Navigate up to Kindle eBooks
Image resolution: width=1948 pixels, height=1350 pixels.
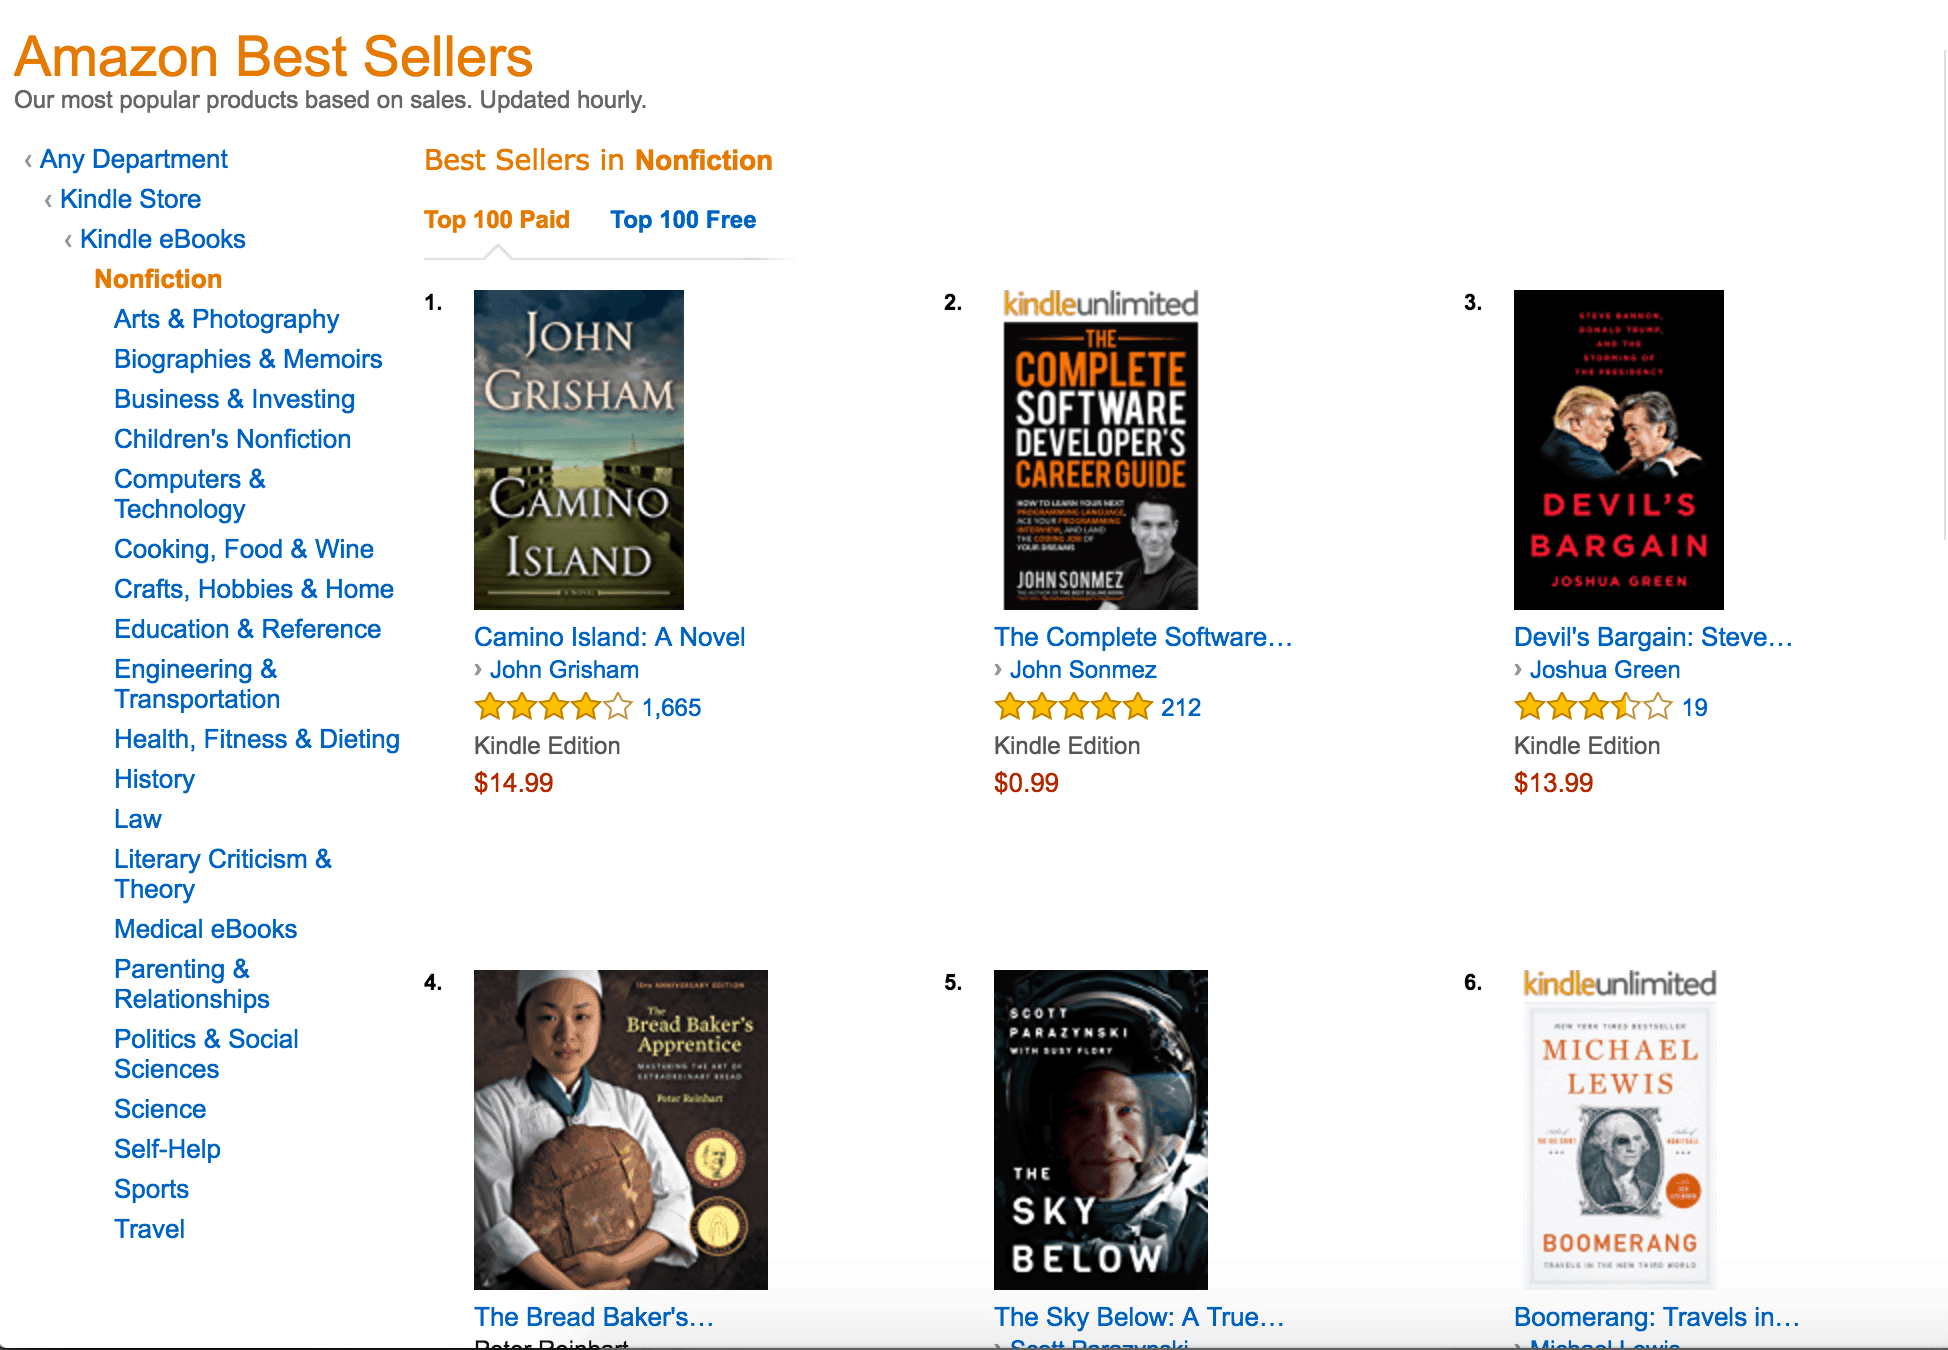pos(163,239)
